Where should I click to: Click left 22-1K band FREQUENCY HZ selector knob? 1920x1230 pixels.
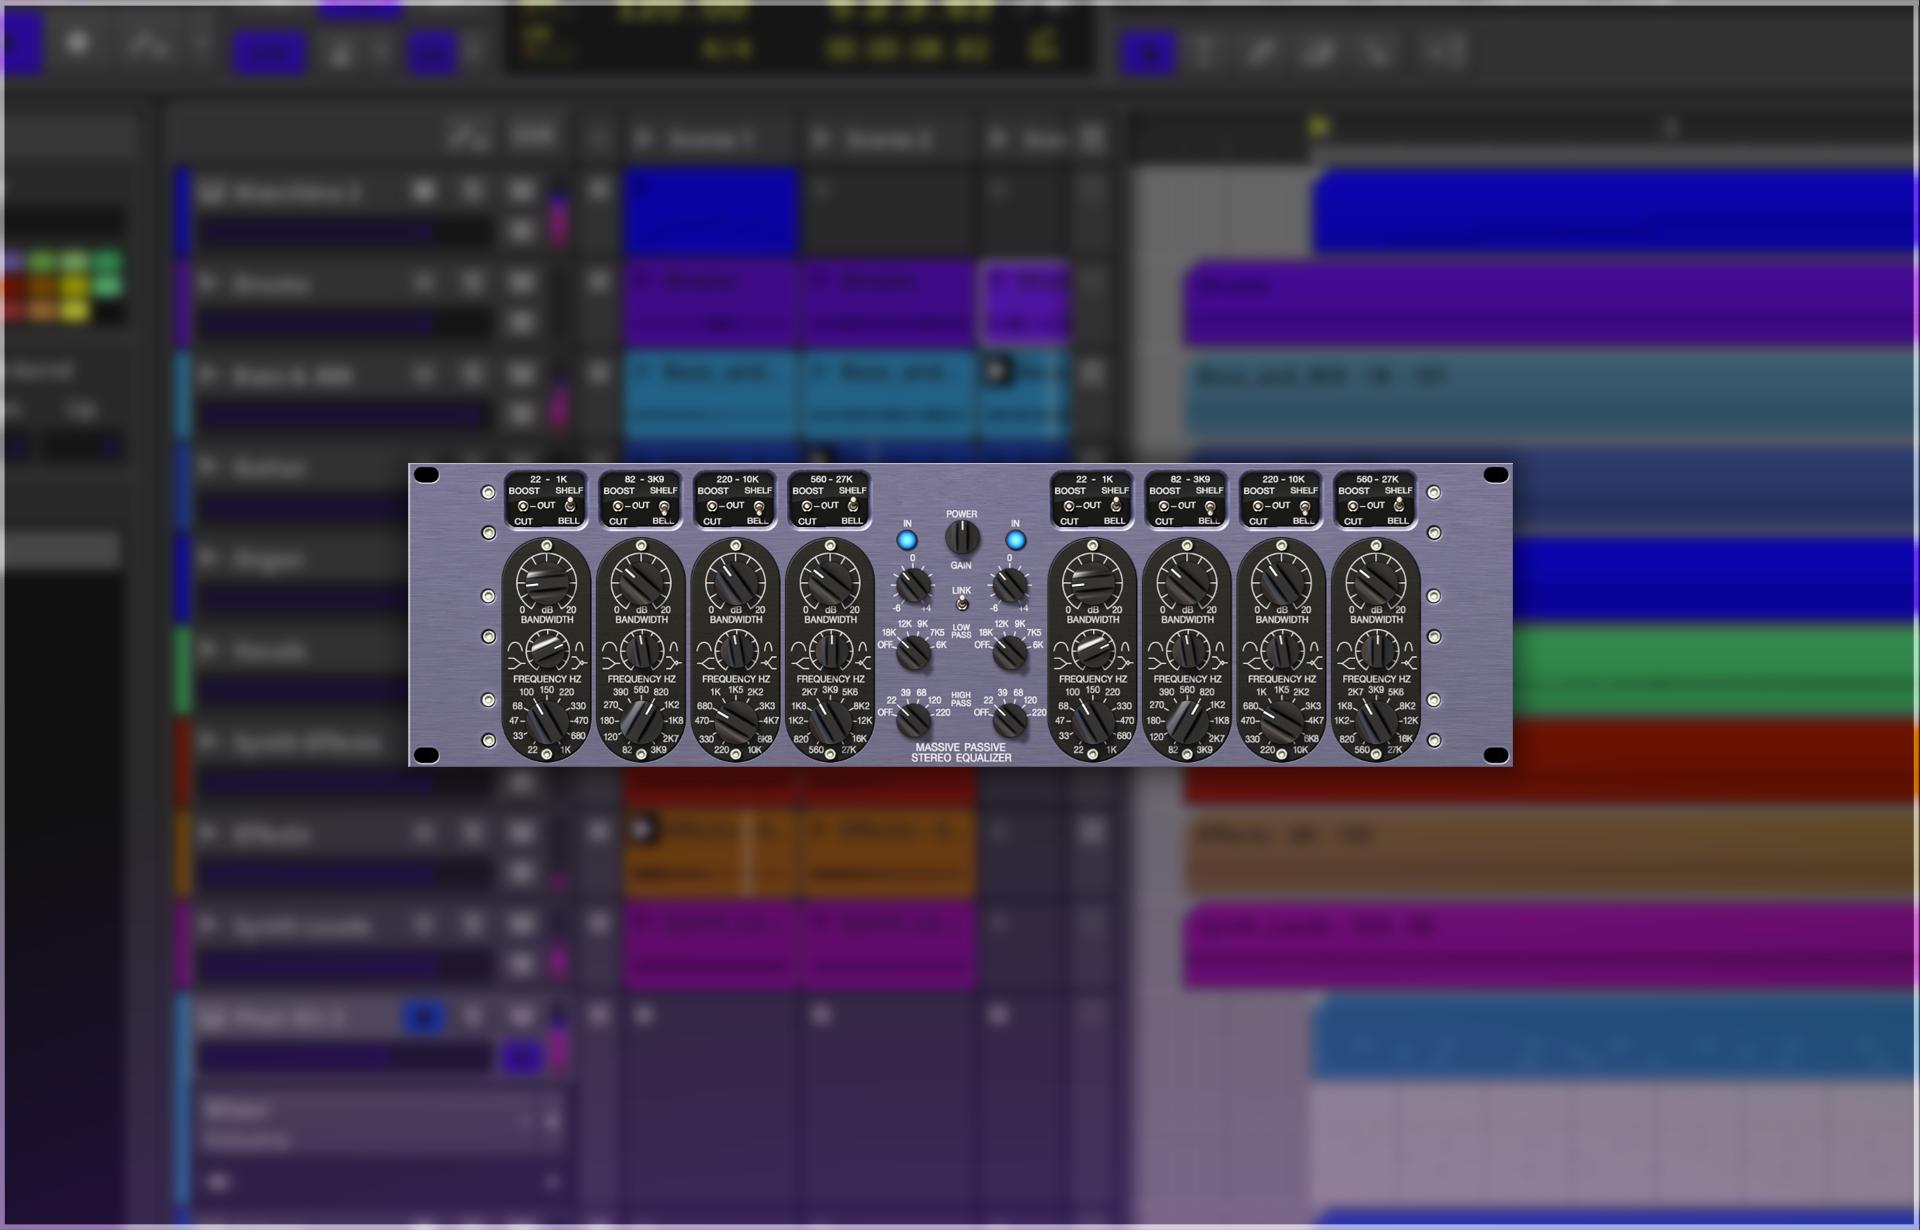coord(546,721)
